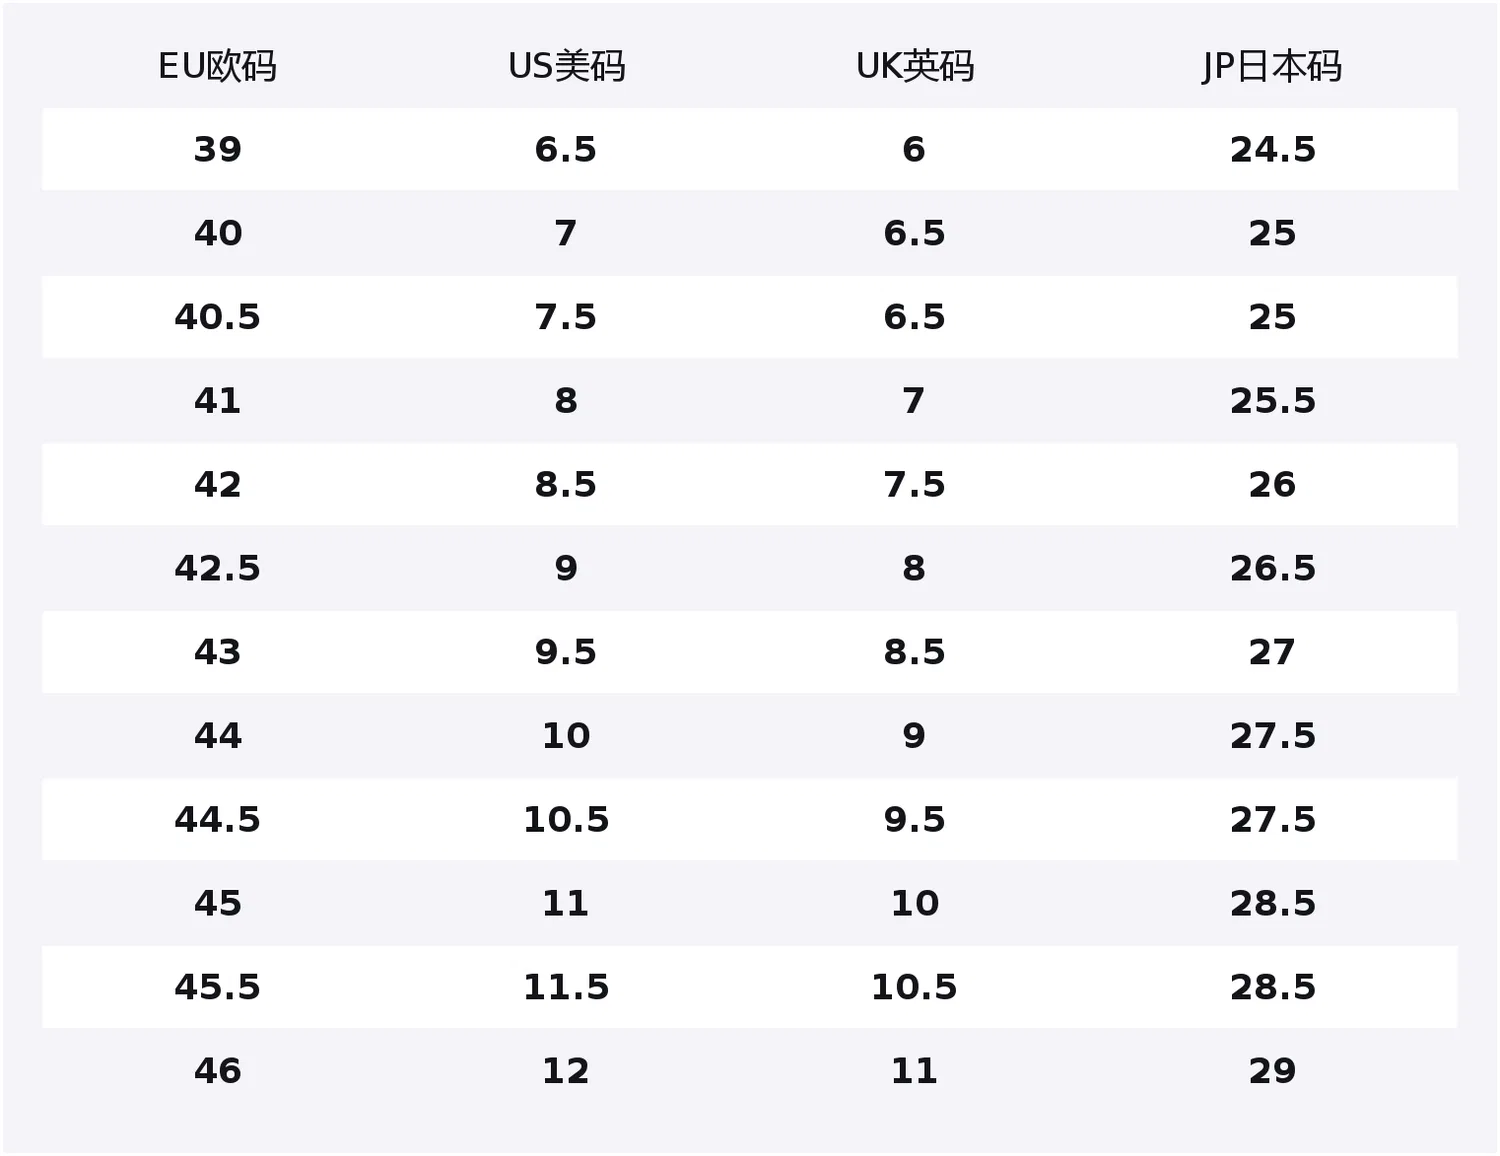Select EU size 44 cell
Viewport: 1500px width, 1156px height.
click(217, 736)
